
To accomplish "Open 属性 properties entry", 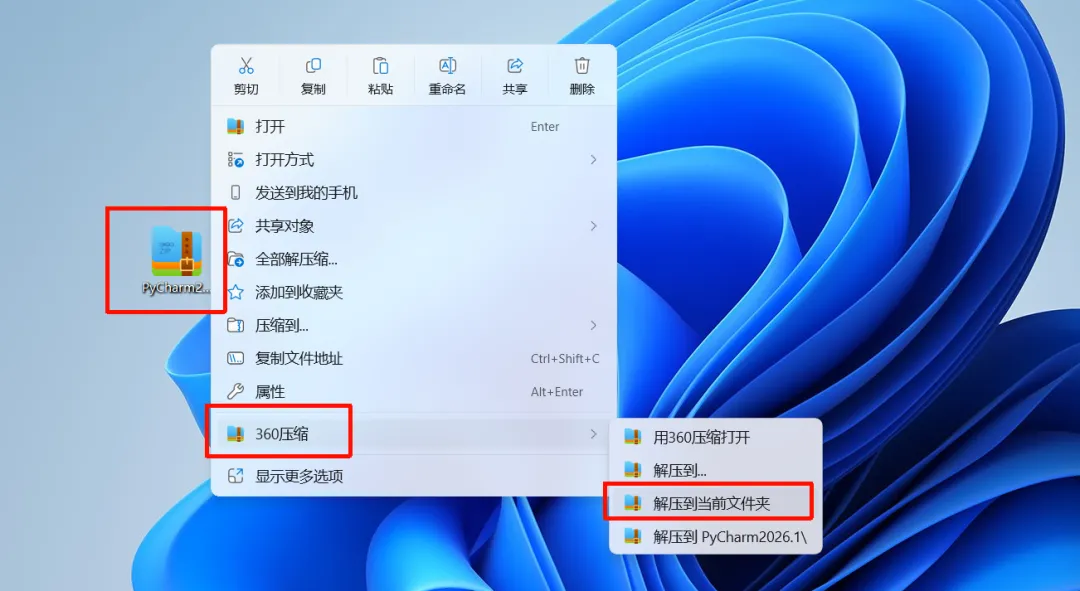I will (413, 391).
